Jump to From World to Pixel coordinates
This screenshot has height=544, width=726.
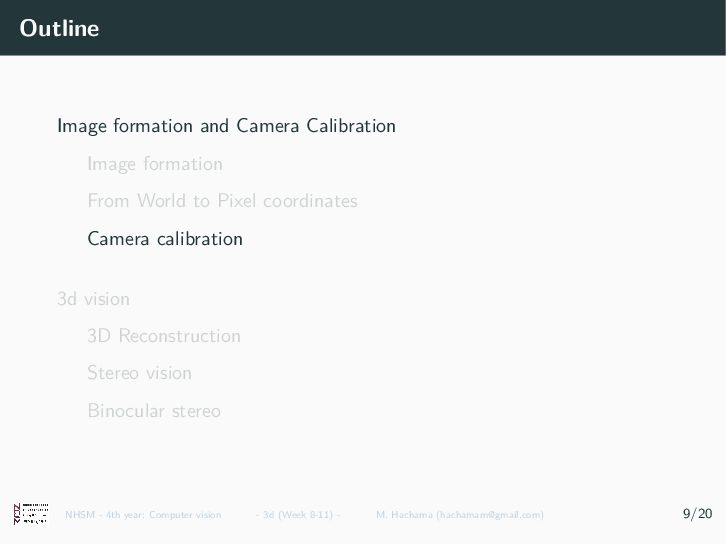click(x=222, y=201)
